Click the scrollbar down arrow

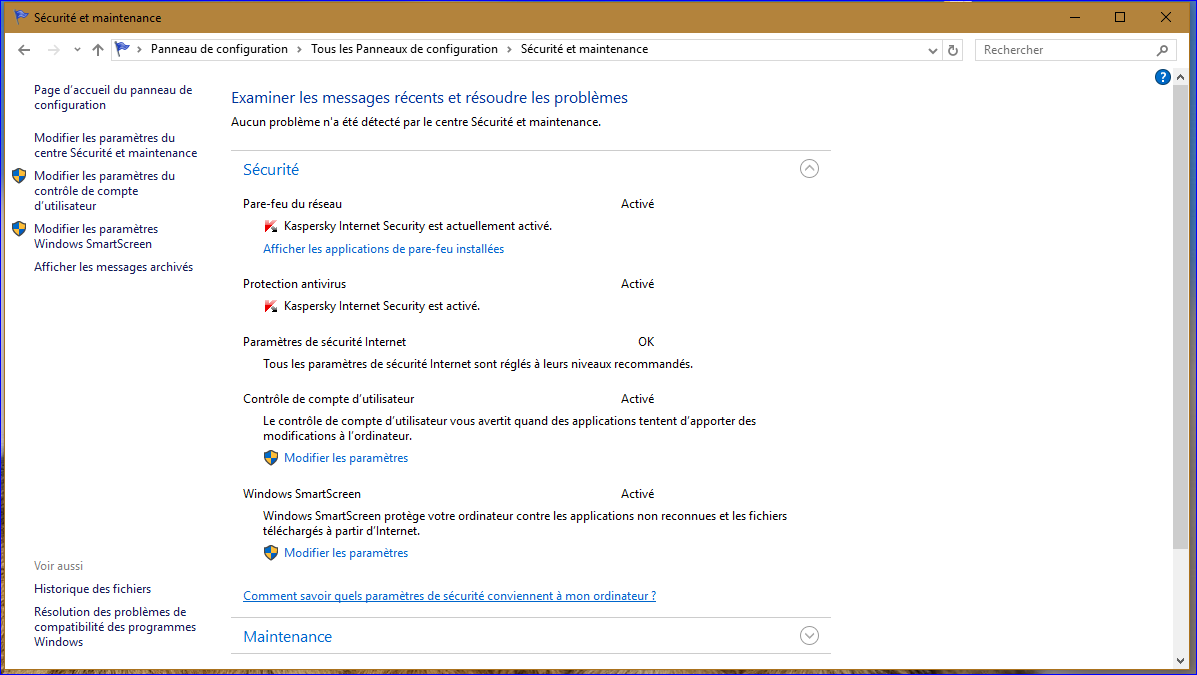tap(1180, 660)
